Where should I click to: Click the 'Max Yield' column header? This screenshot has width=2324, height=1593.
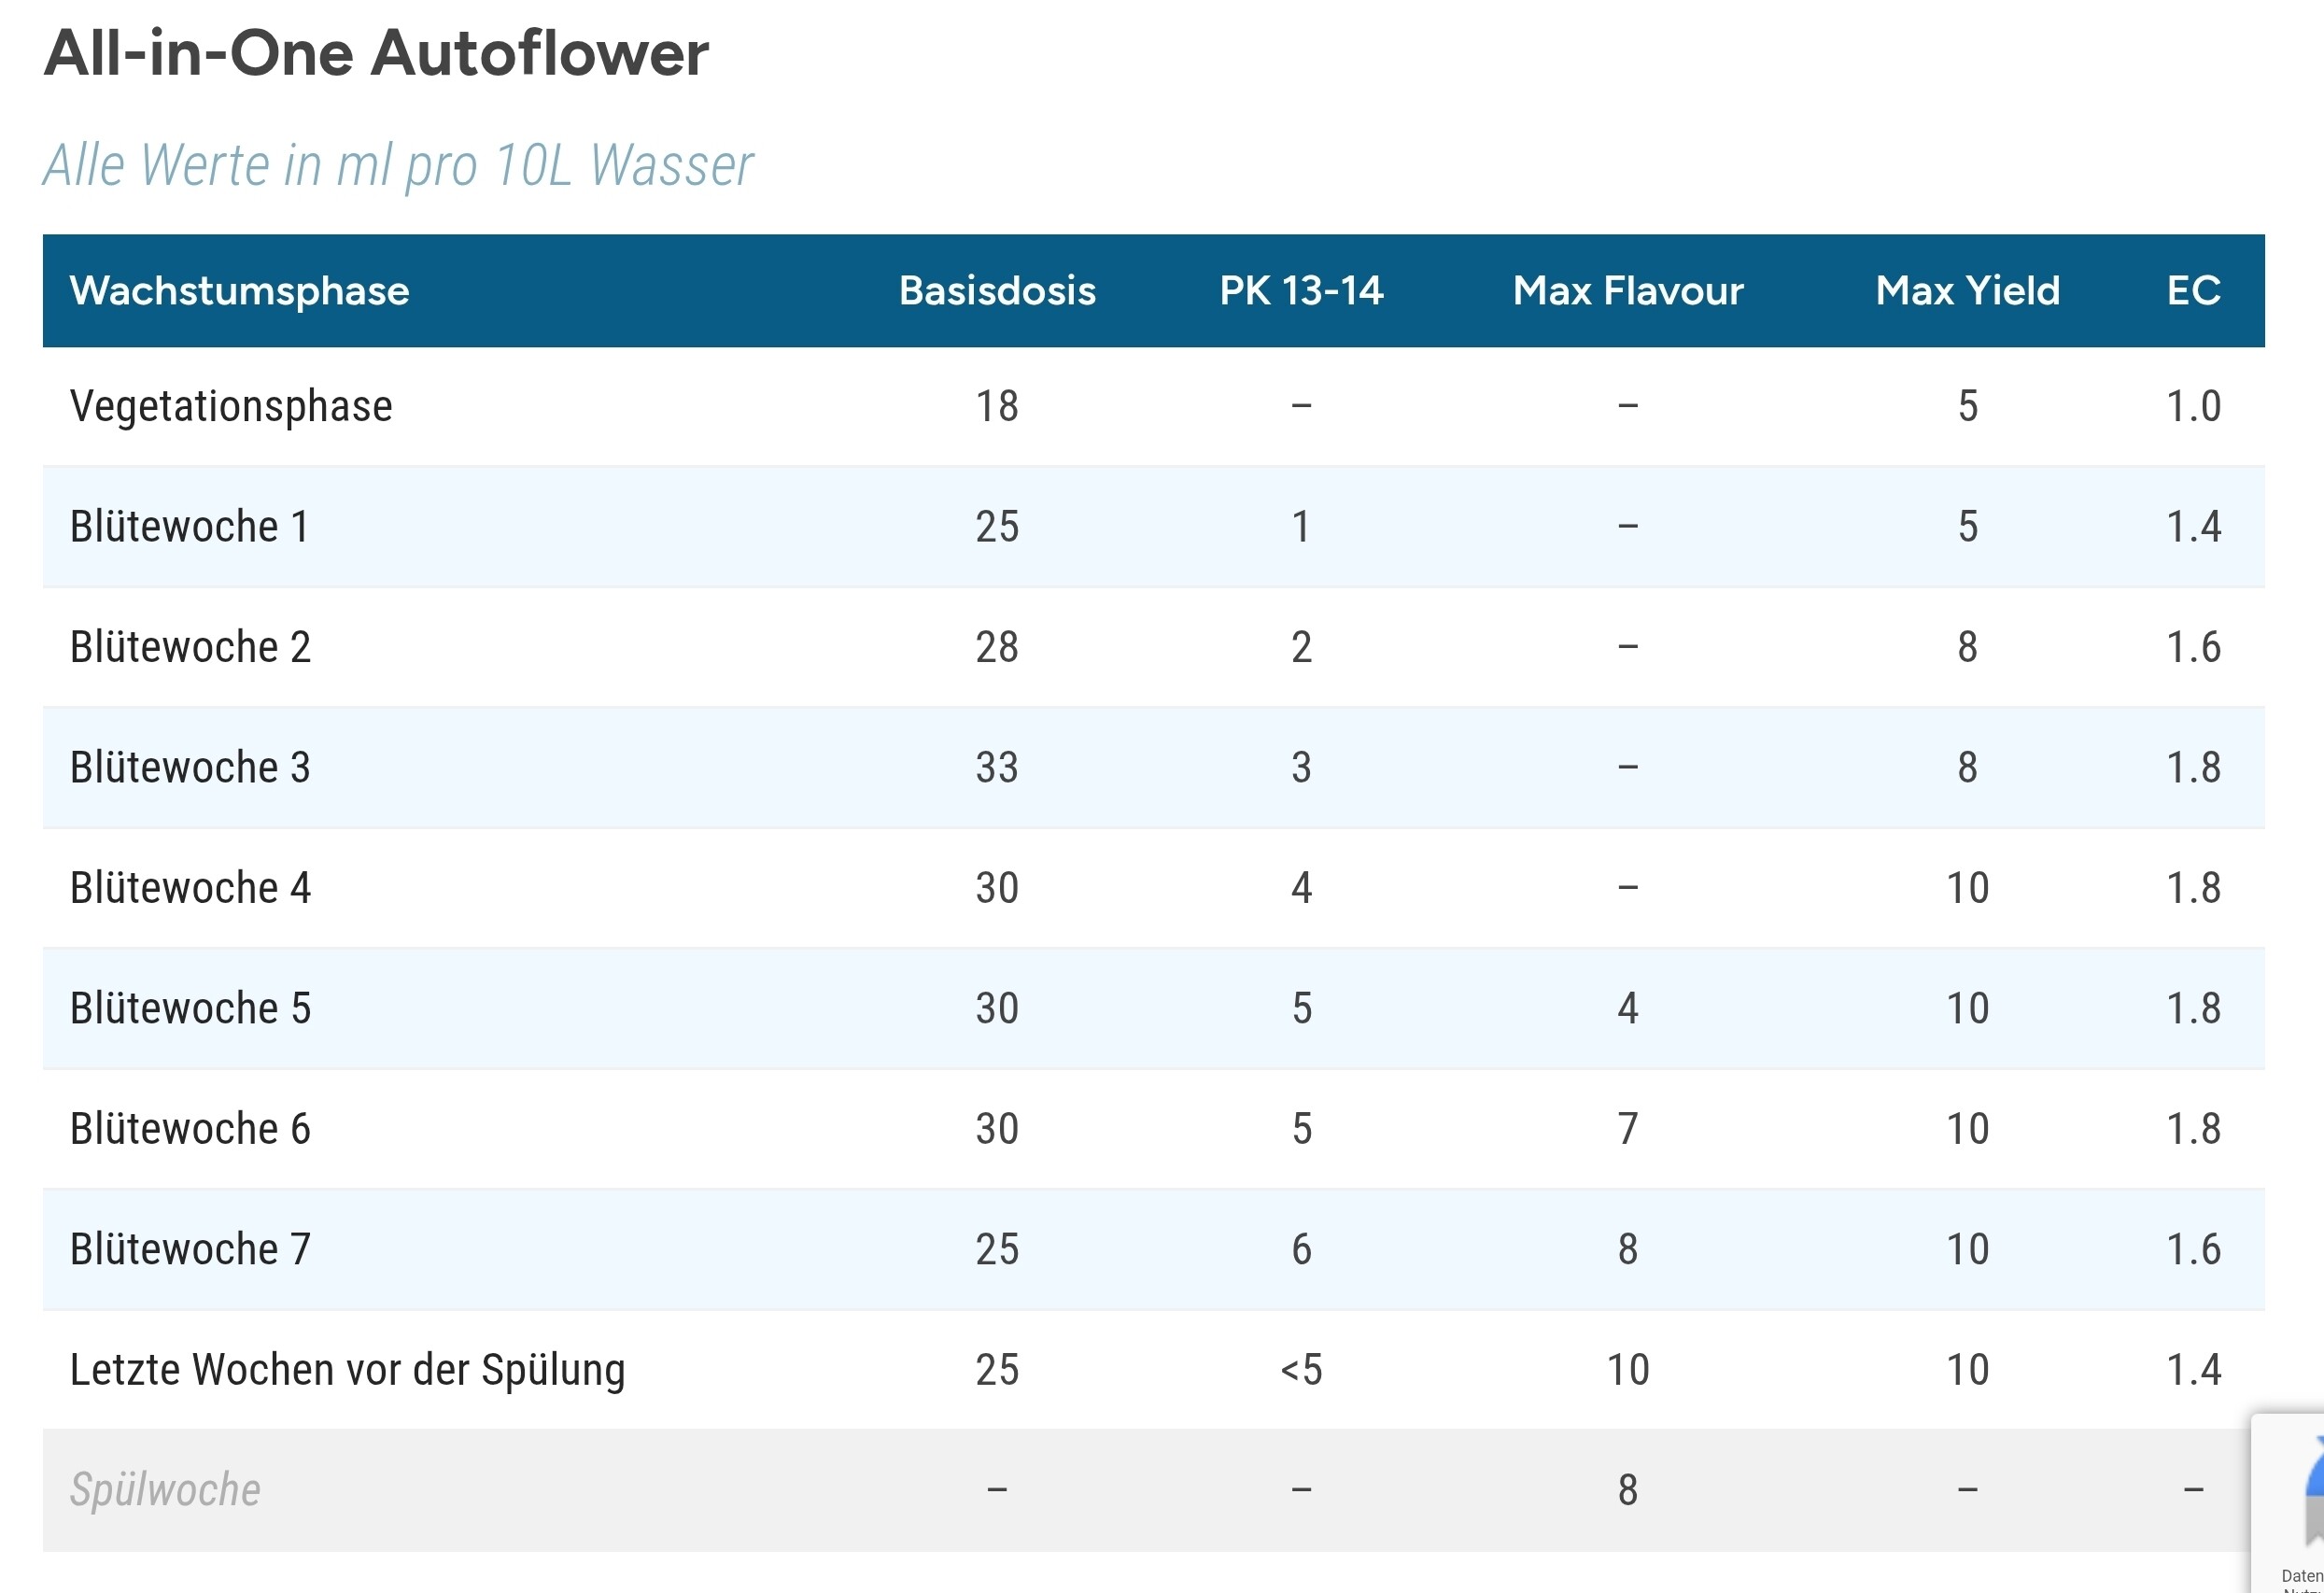(x=1967, y=291)
